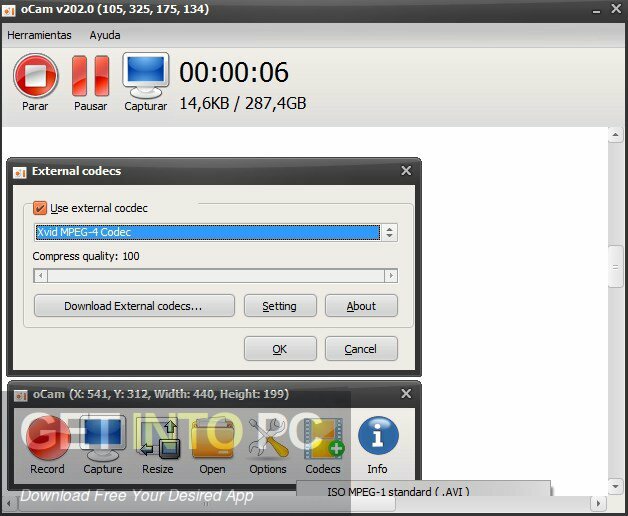The width and height of the screenshot is (628, 516).
Task: Click horizontal scrollbar right arrow
Action: [x=598, y=503]
